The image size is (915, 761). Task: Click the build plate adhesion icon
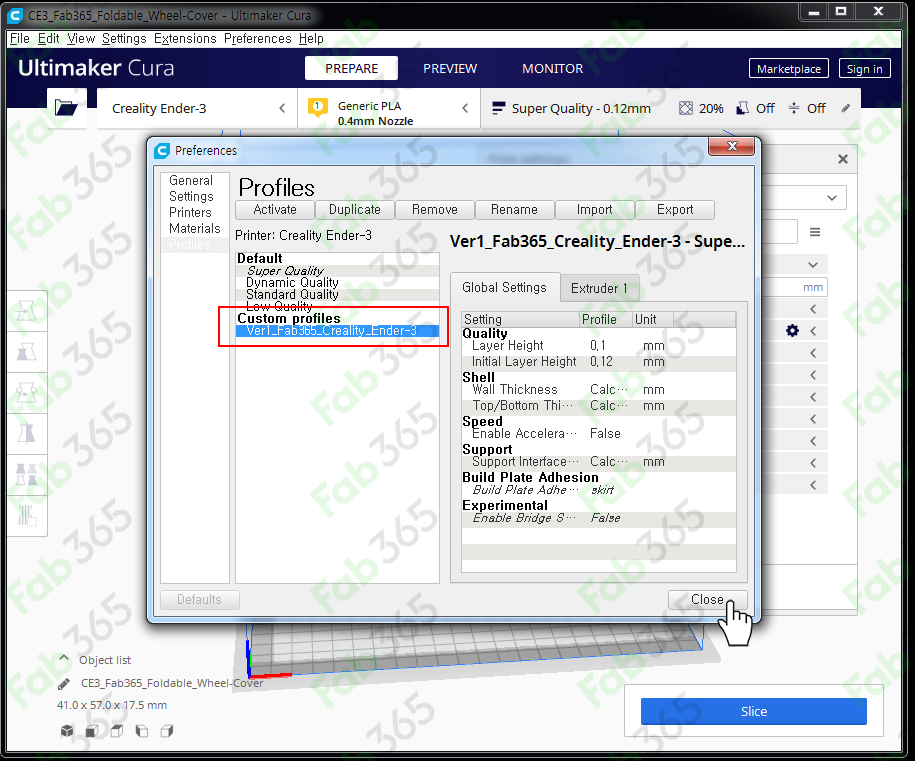pyautogui.click(x=794, y=108)
